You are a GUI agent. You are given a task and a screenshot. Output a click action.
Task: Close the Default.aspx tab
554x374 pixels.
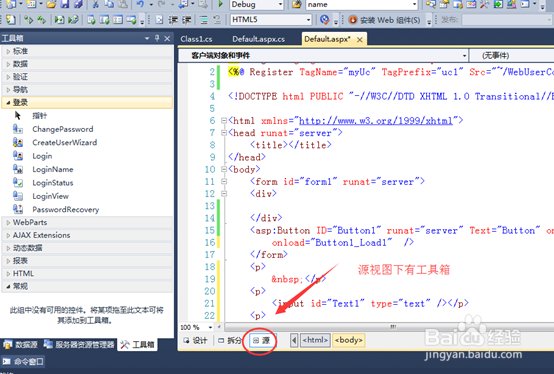(359, 40)
